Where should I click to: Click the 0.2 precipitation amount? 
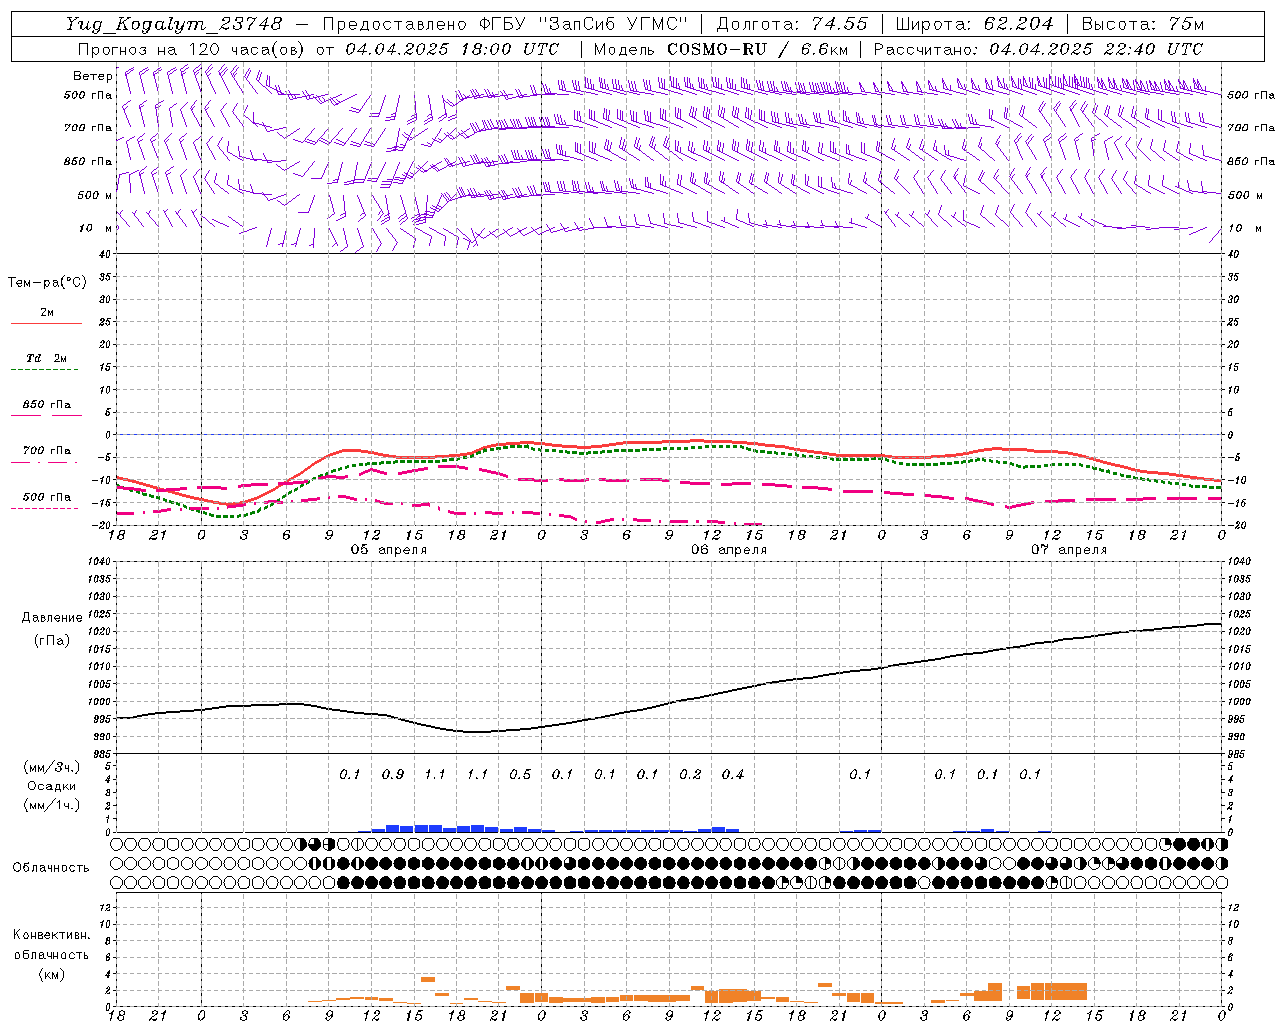point(690,774)
